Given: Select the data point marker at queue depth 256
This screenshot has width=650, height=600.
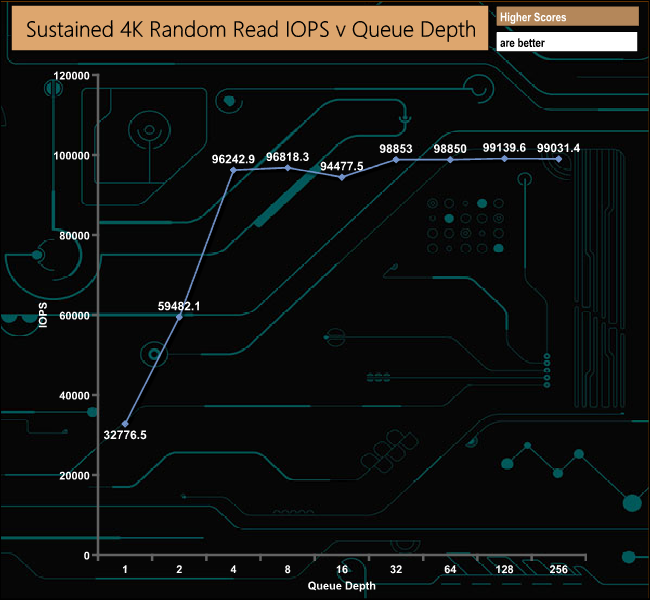Looking at the screenshot, I should click(x=559, y=159).
